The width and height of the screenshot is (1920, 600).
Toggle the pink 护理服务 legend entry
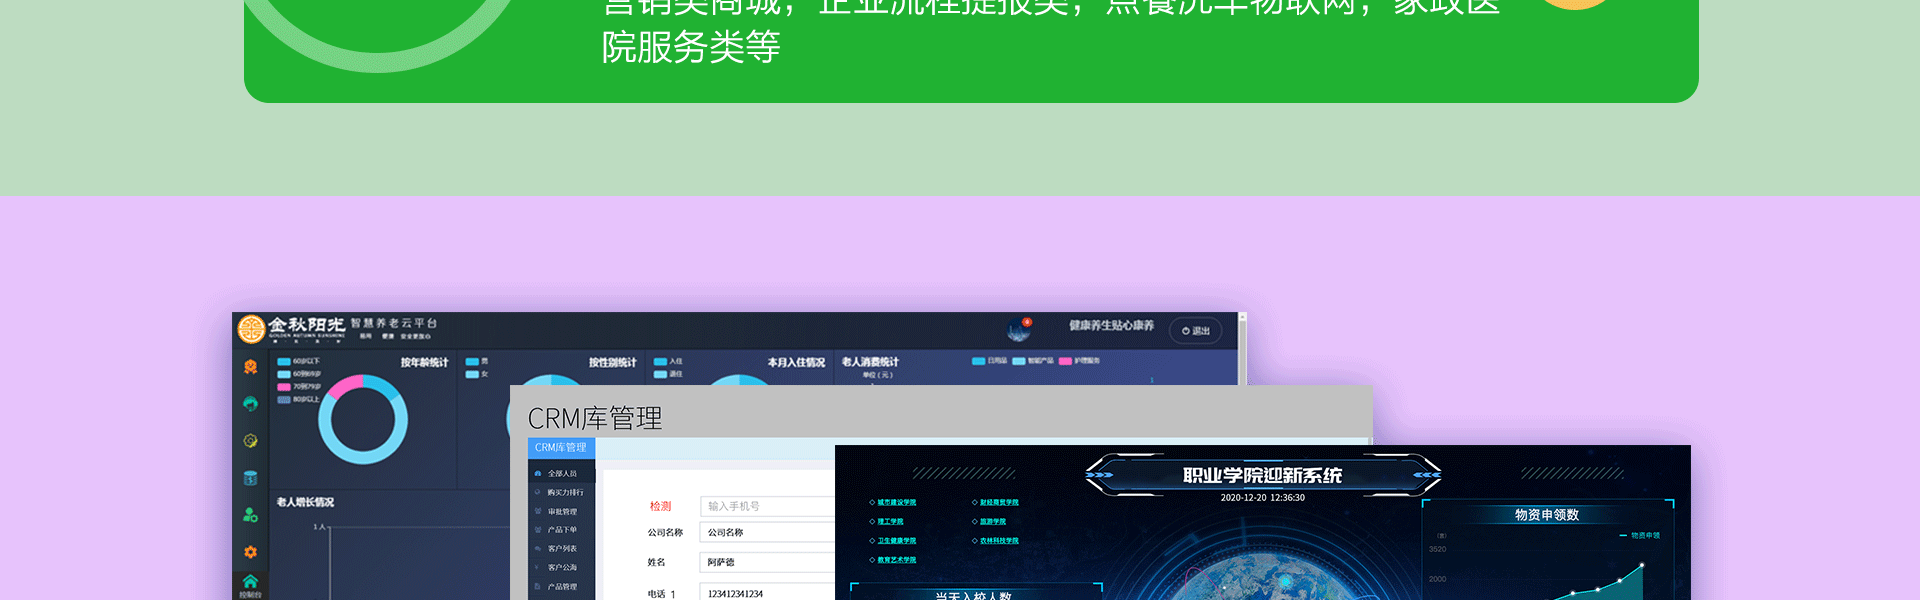(1079, 361)
